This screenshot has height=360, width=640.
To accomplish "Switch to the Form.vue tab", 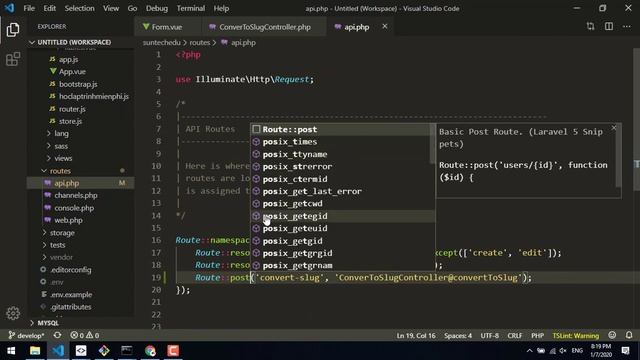I will 167,27.
